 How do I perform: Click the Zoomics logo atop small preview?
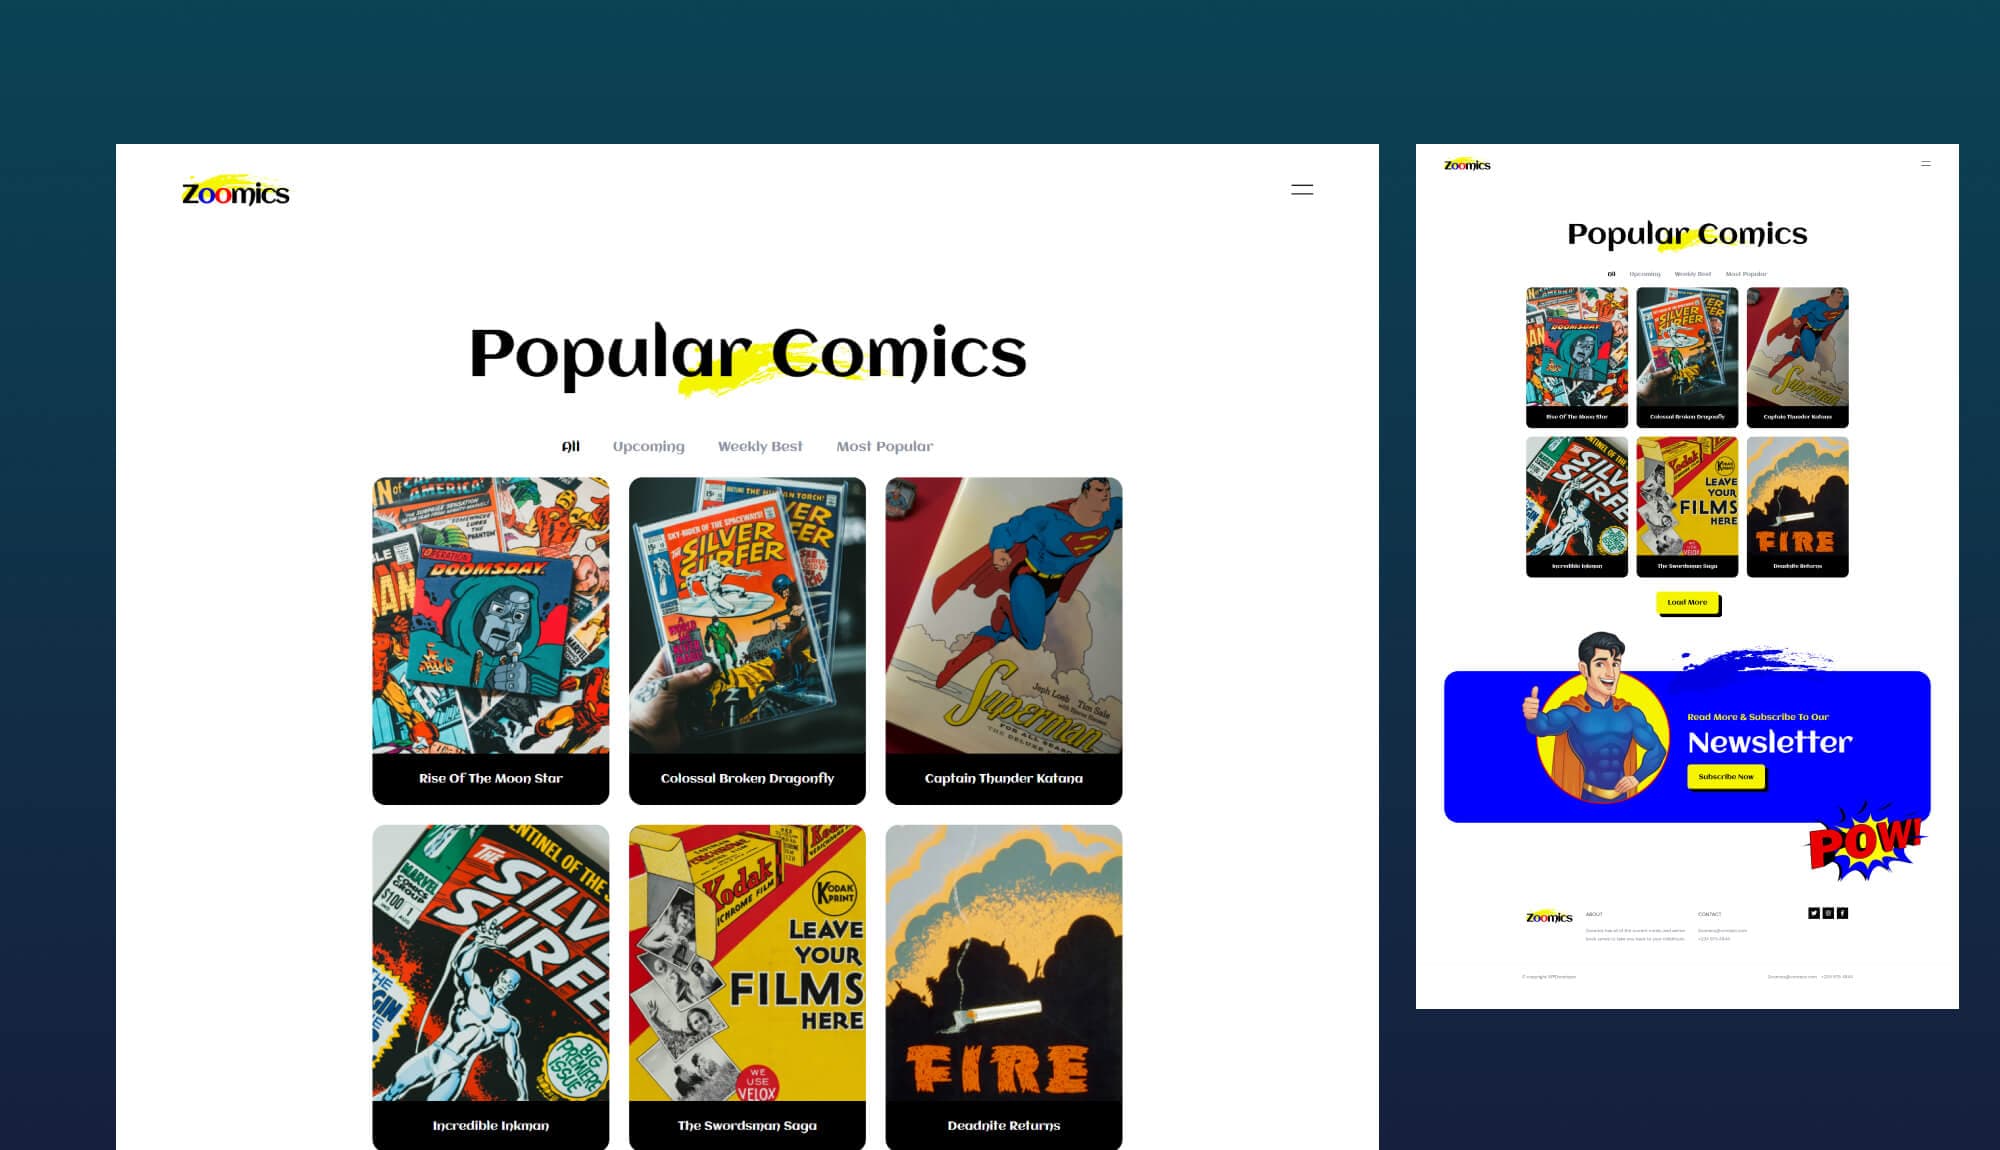(1467, 164)
